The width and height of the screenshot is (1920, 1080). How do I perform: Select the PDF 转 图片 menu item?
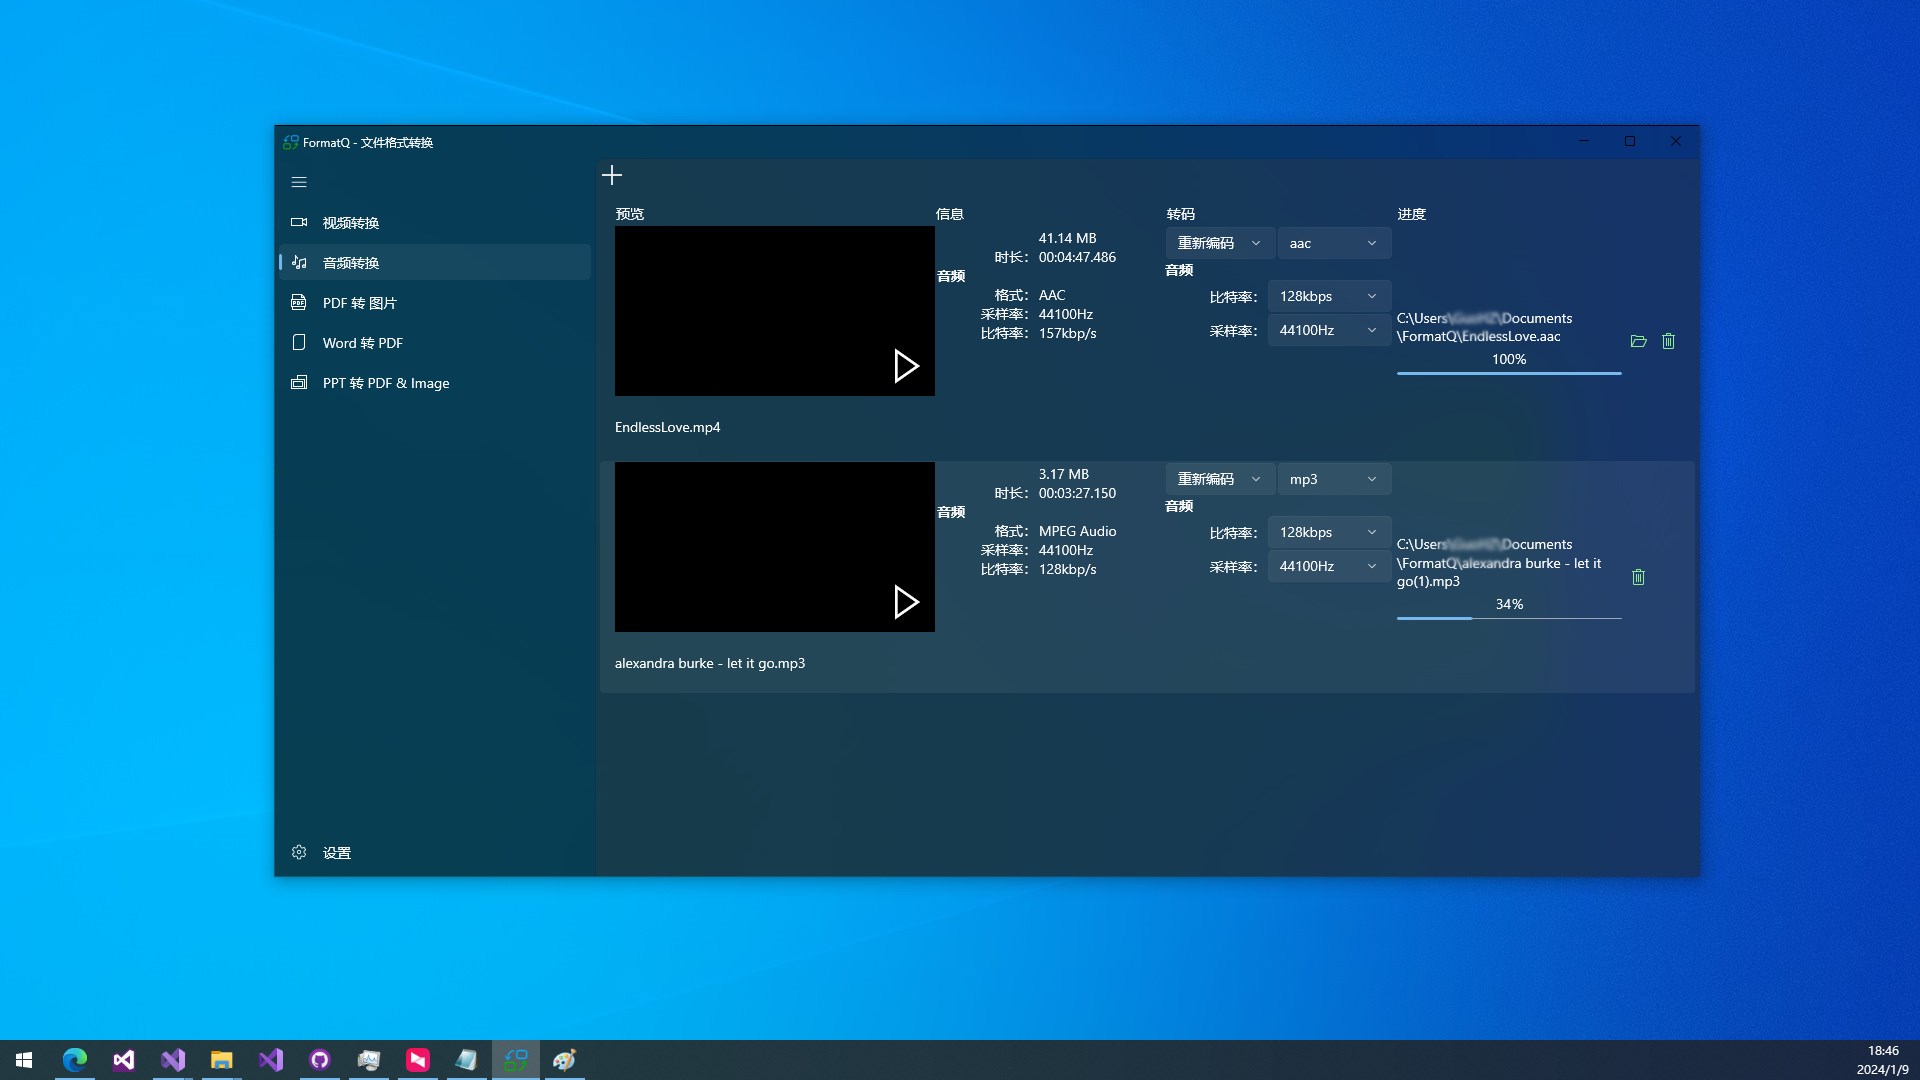coord(359,303)
